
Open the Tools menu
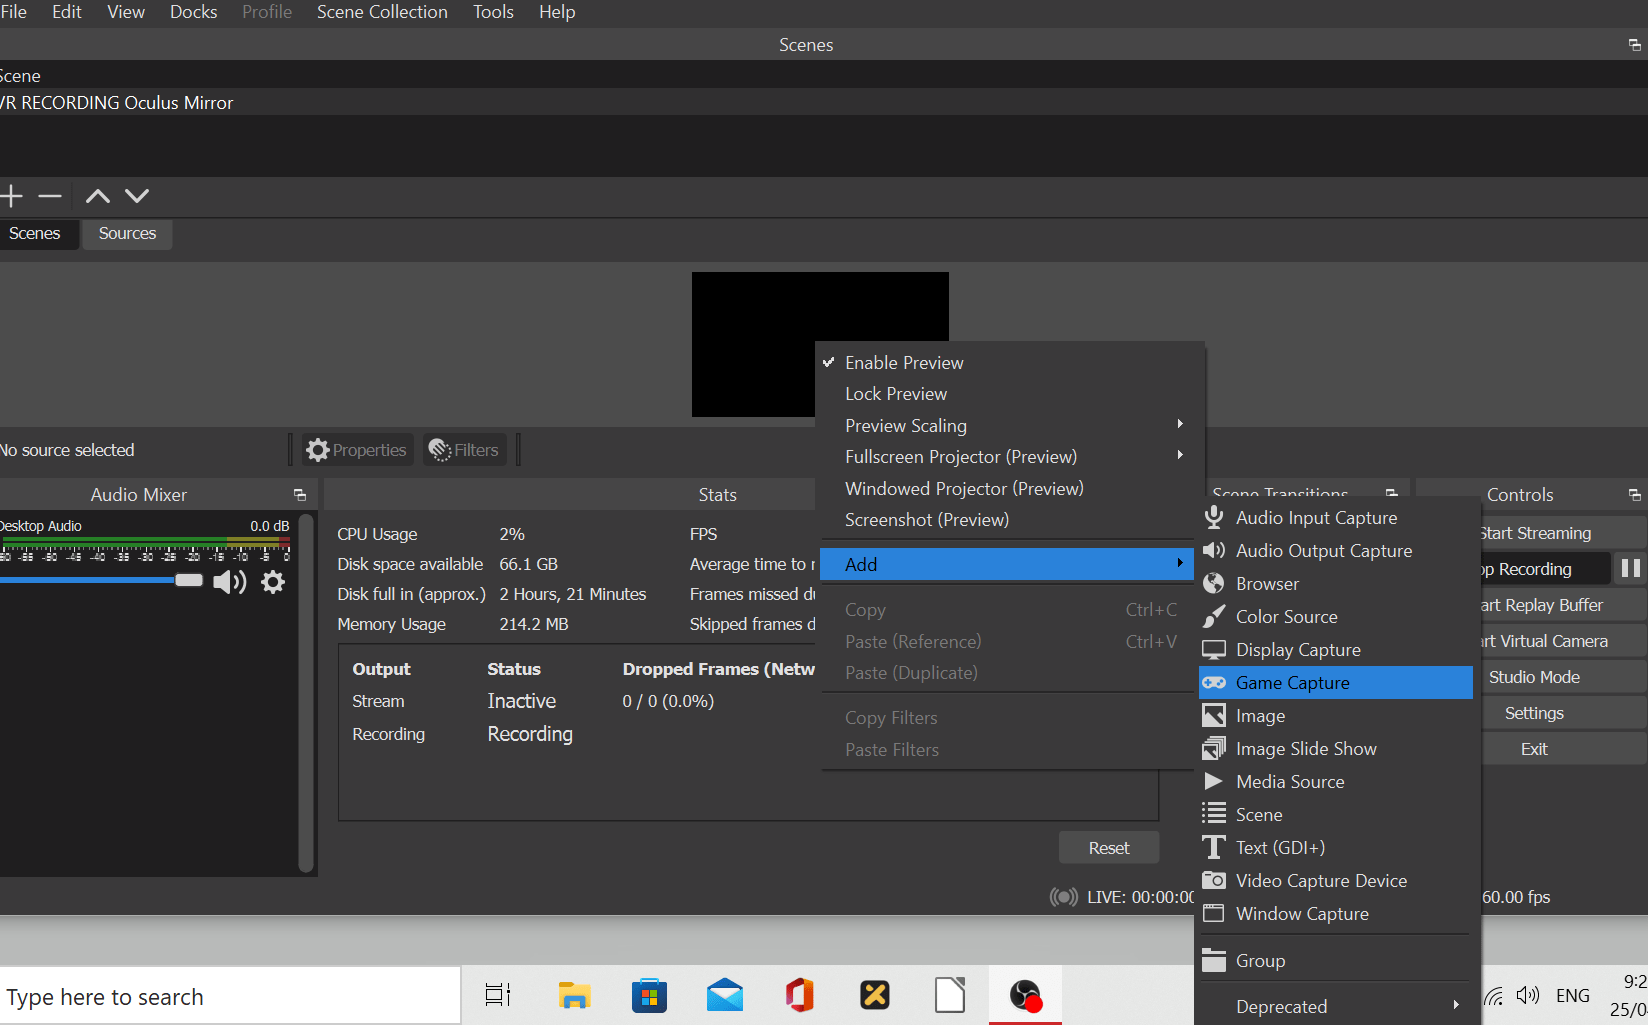tap(493, 12)
